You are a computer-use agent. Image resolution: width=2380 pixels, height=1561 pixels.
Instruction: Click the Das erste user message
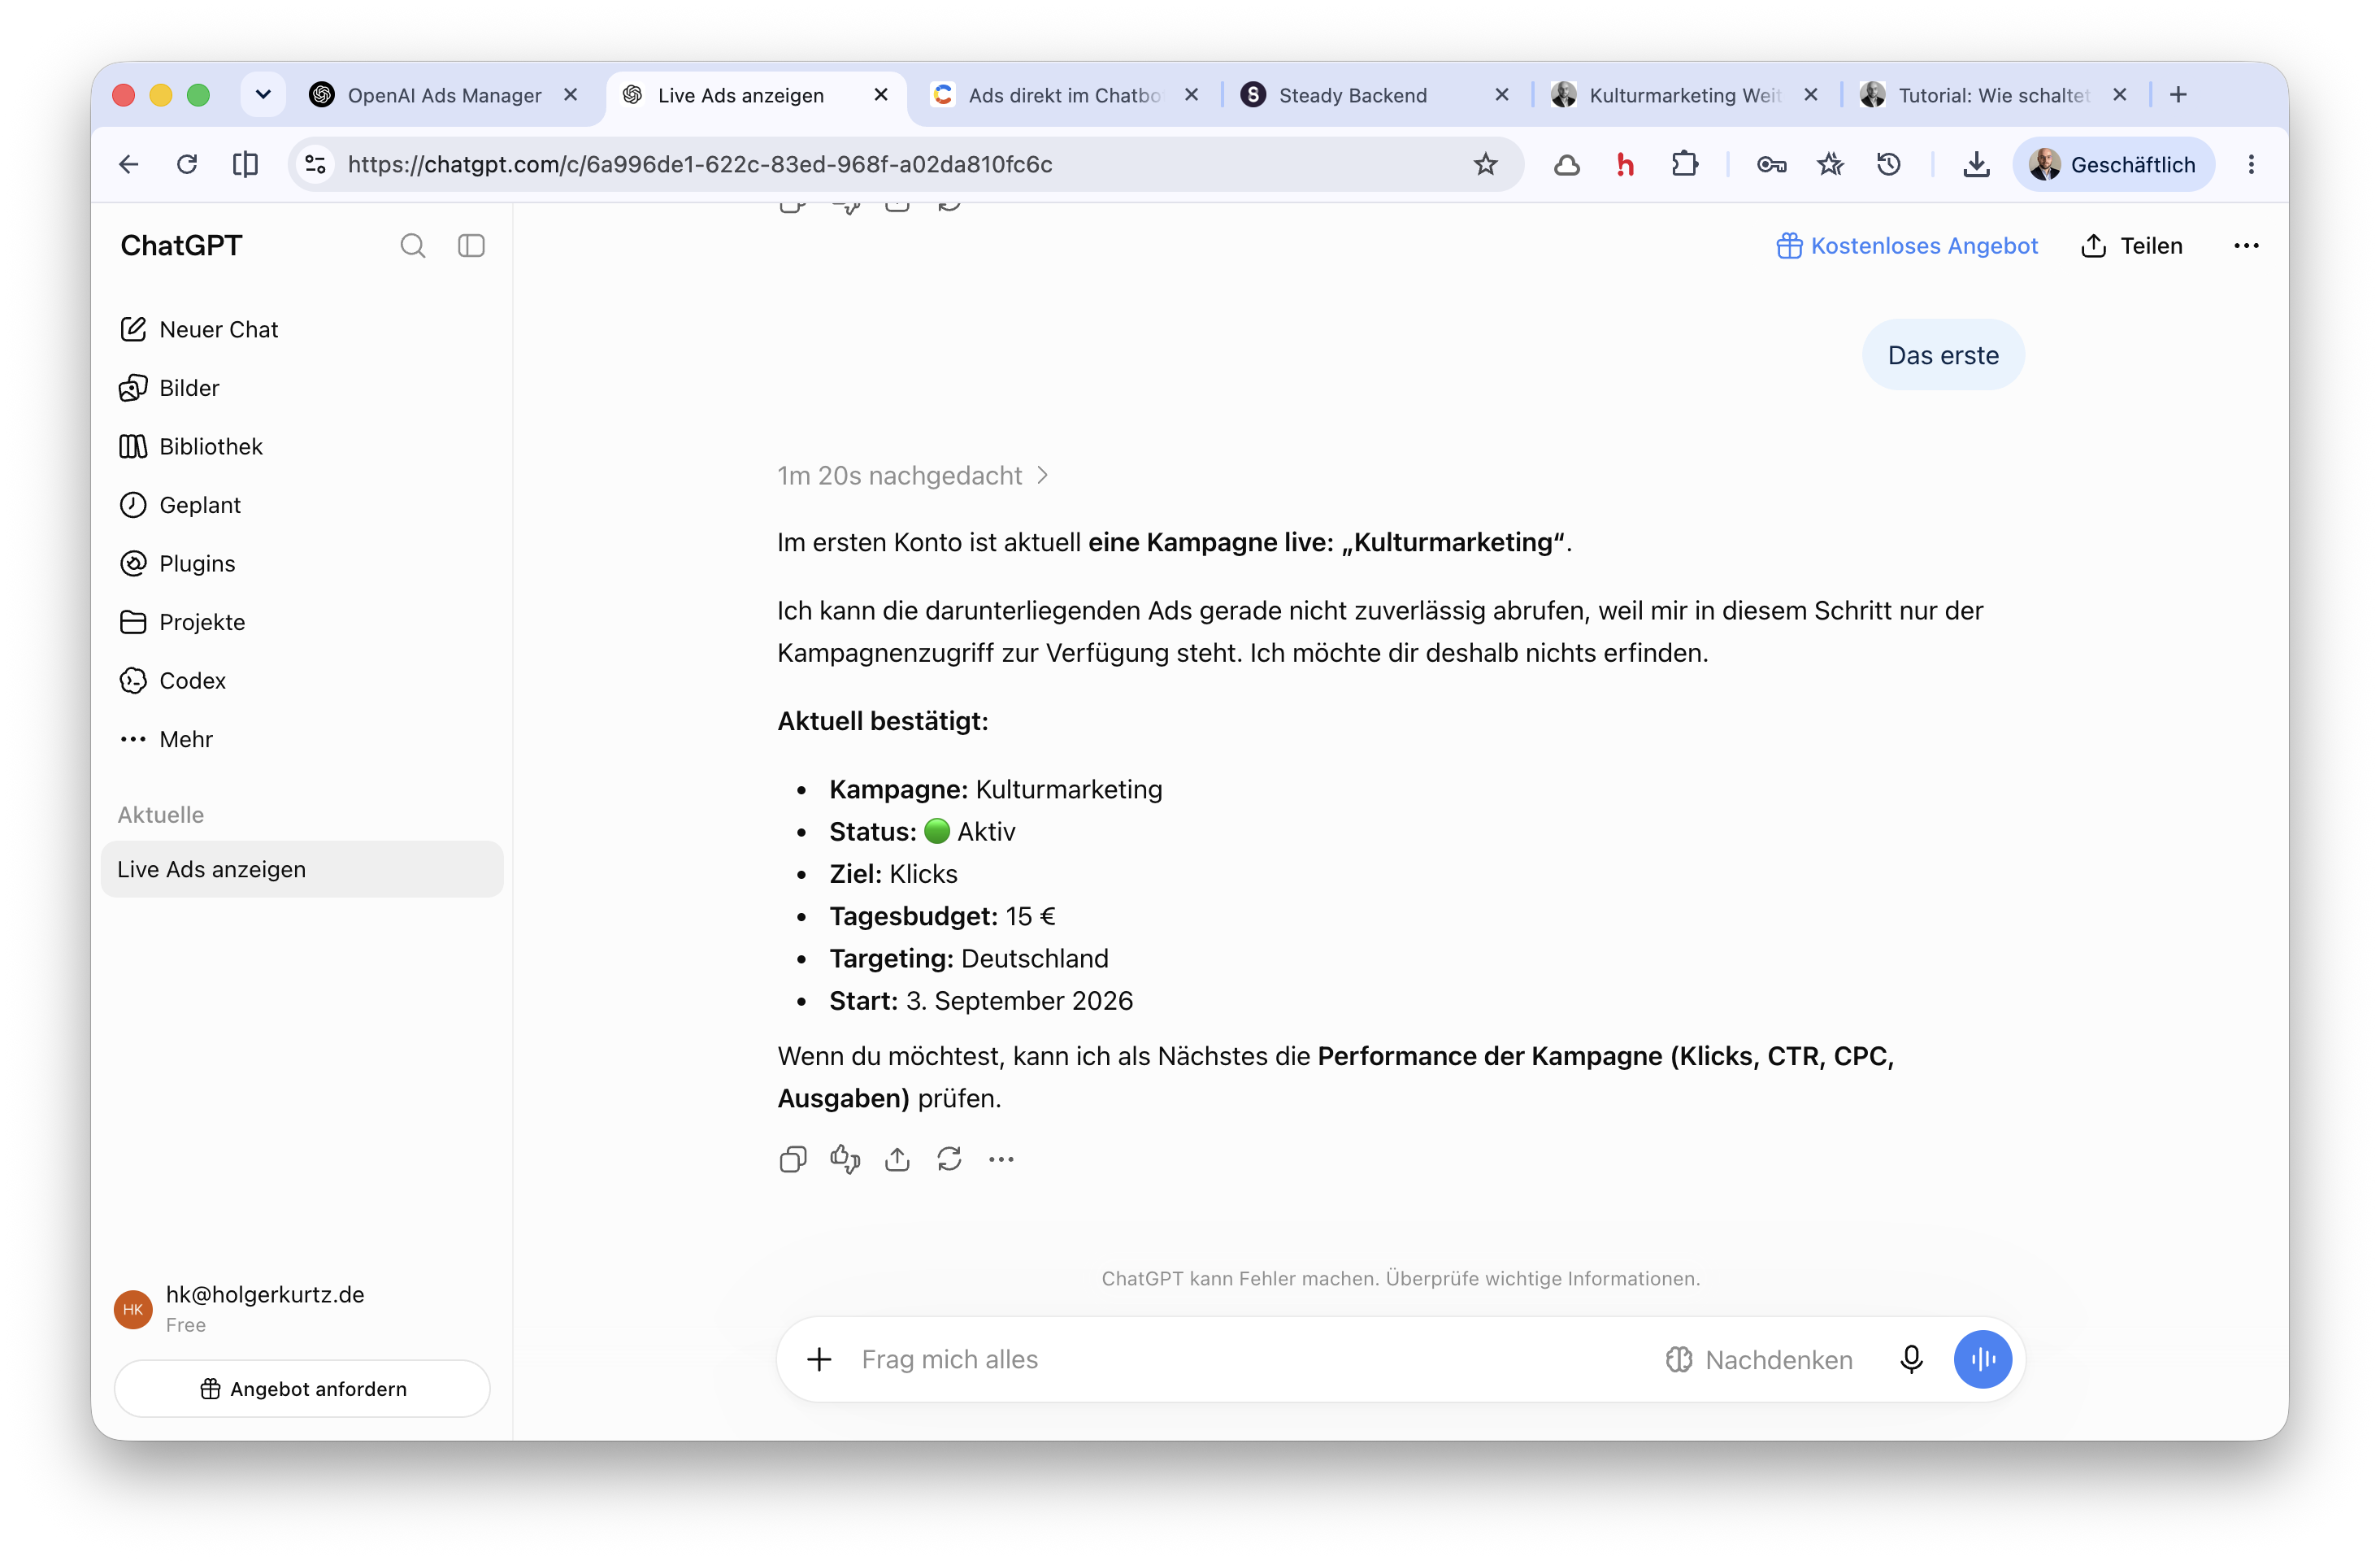1942,355
